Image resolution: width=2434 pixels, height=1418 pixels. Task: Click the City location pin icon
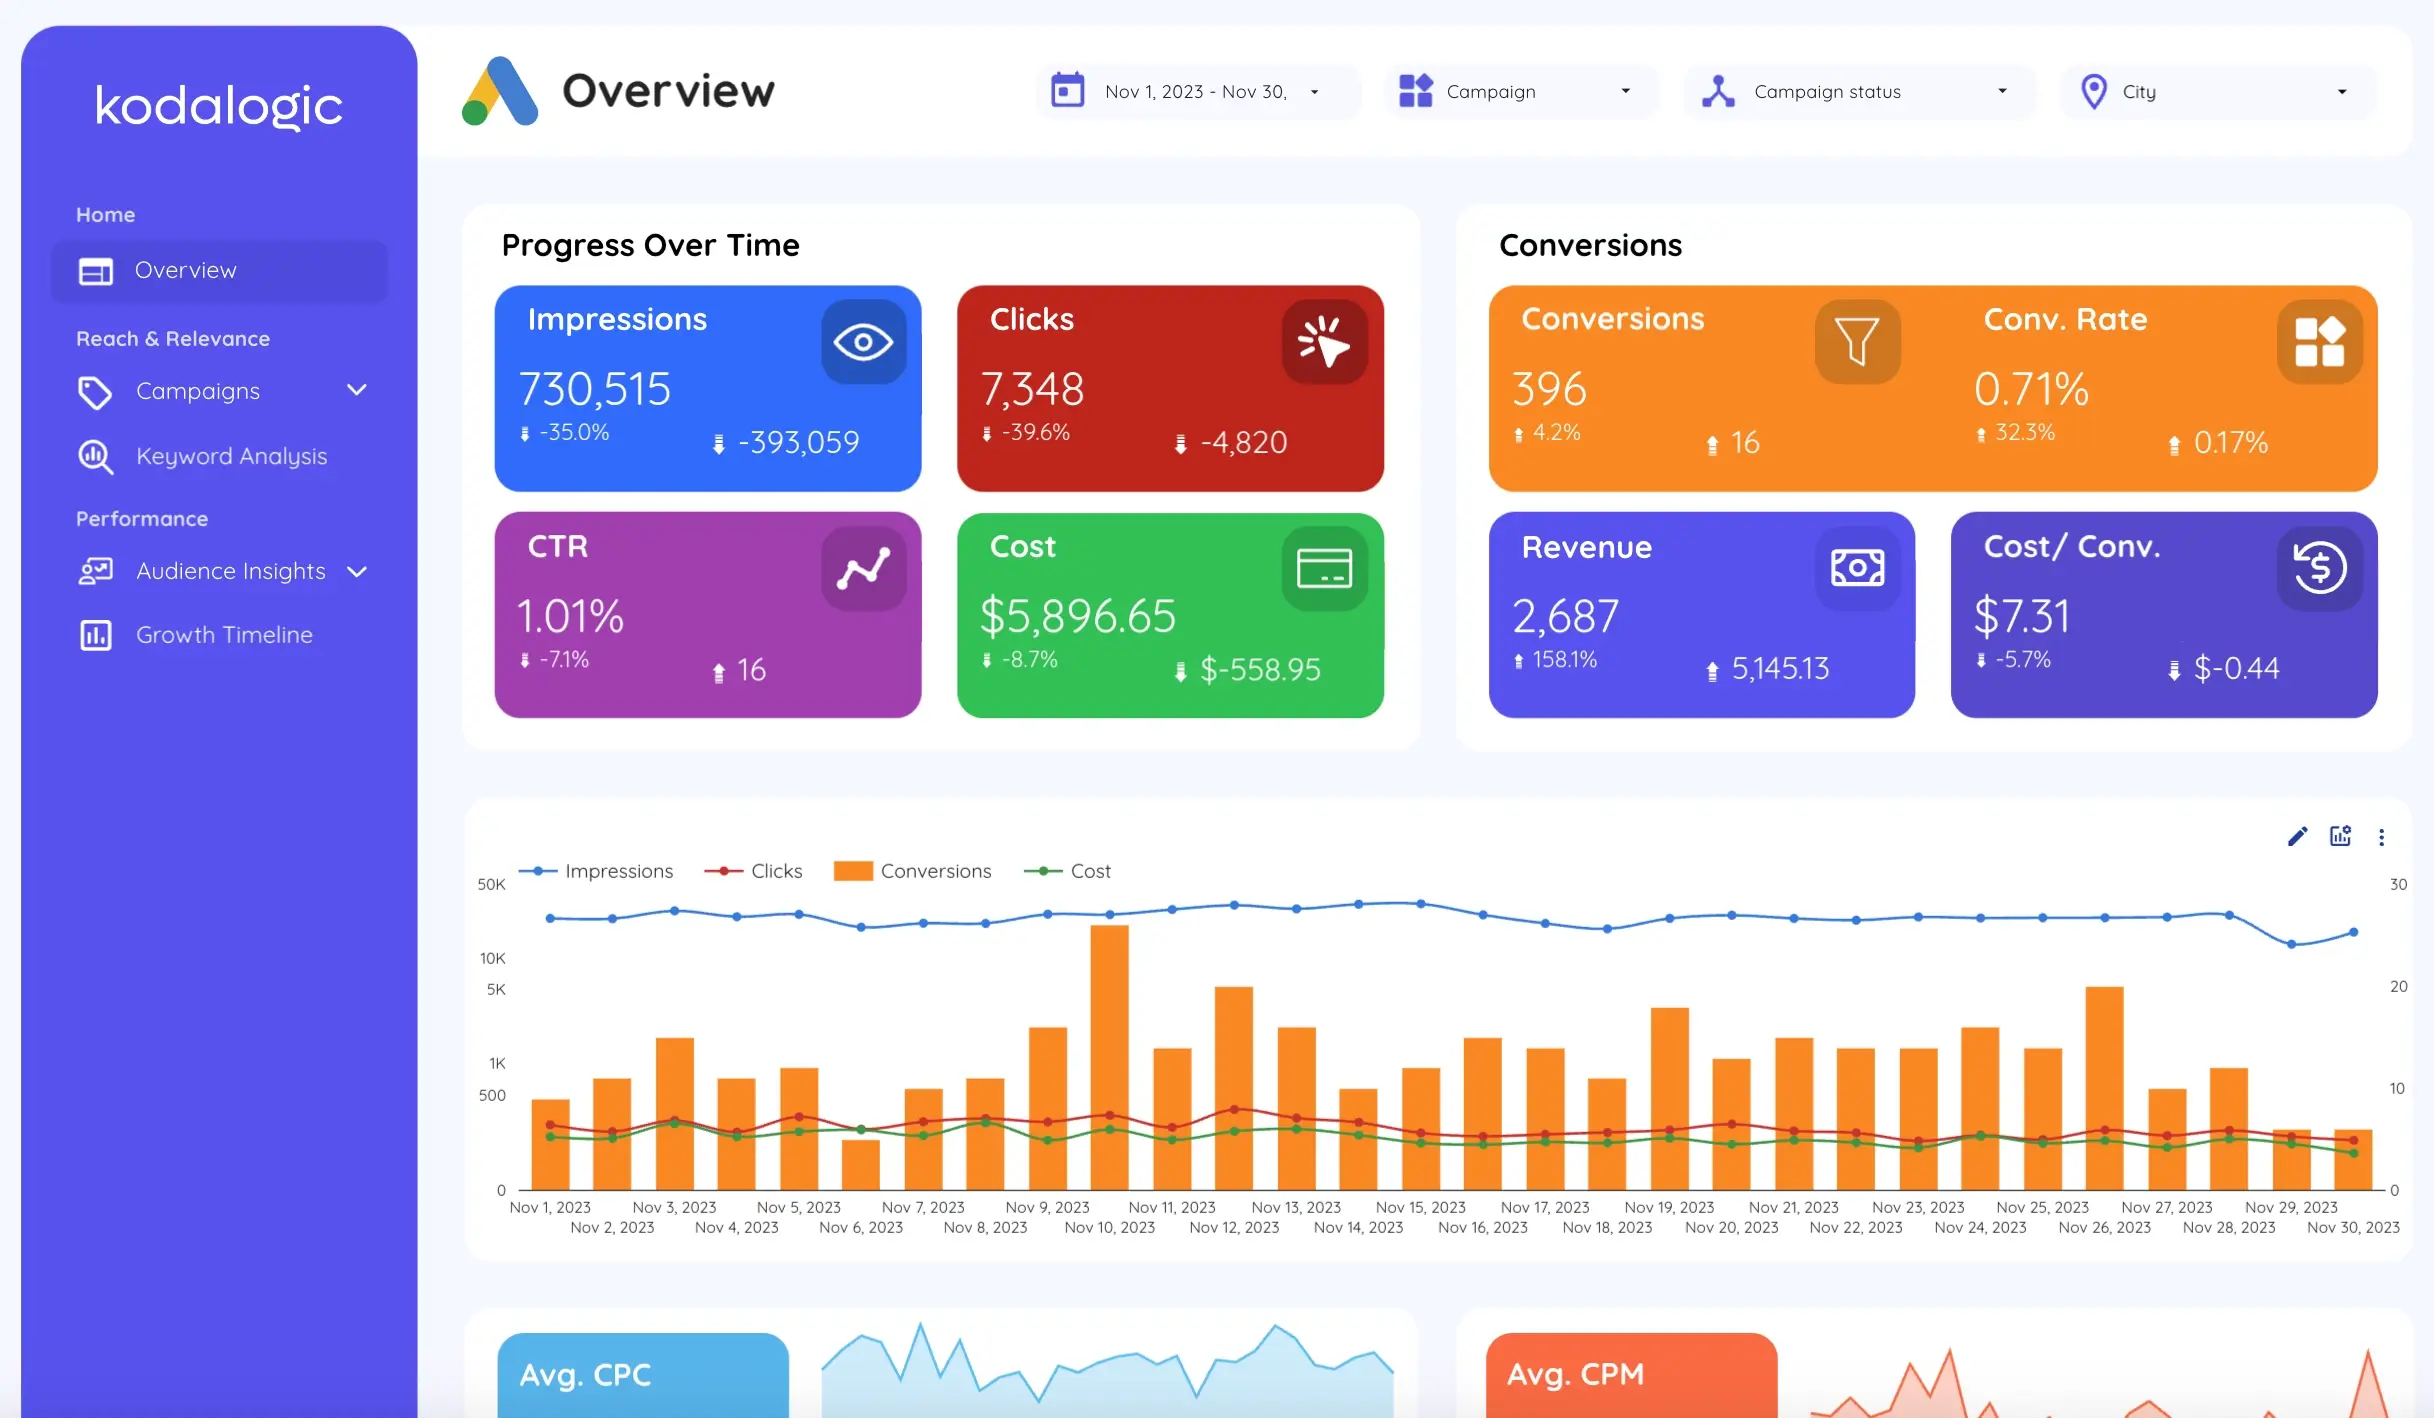2093,91
